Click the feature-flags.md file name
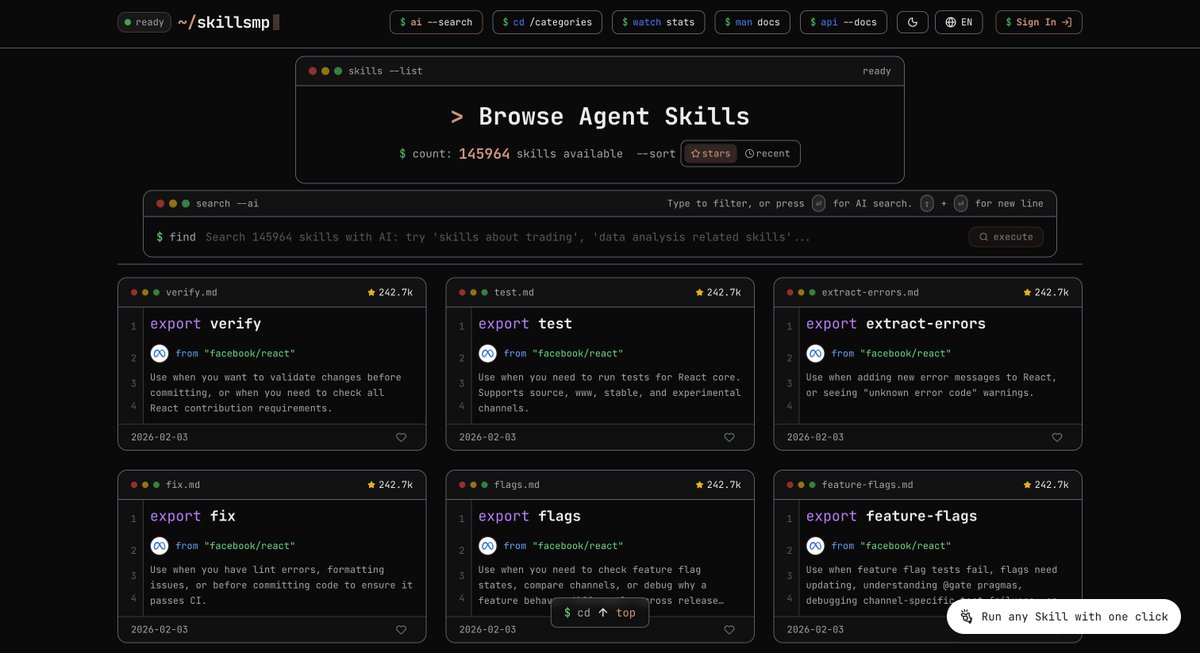This screenshot has width=1200, height=653. 868,485
